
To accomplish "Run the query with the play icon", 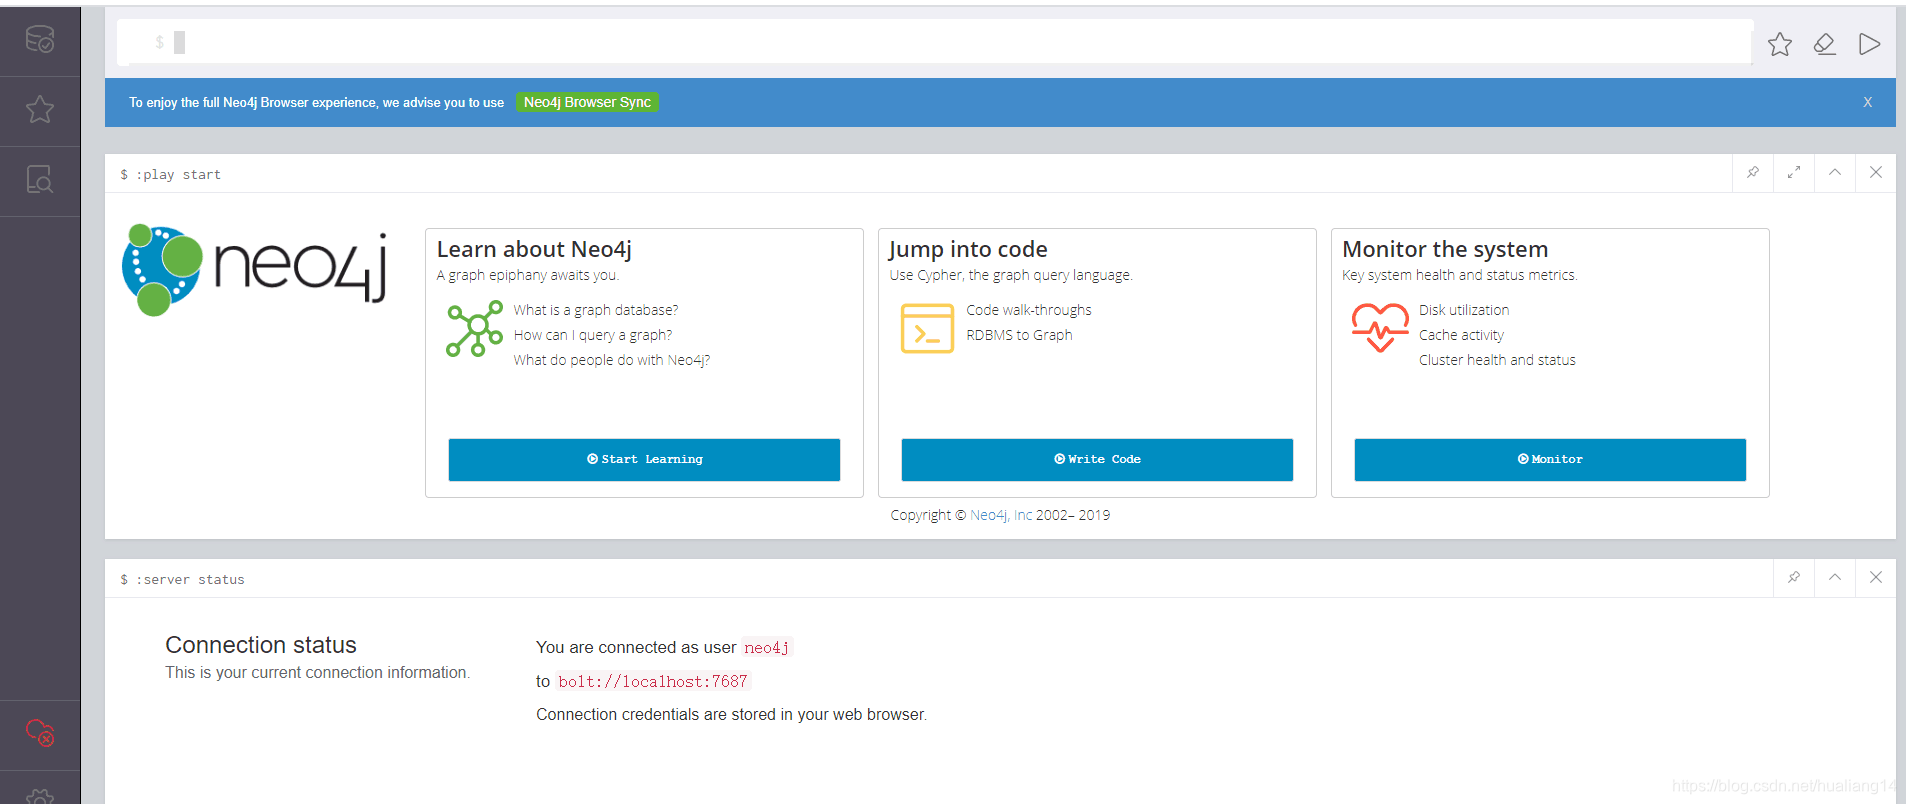I will coord(1869,44).
